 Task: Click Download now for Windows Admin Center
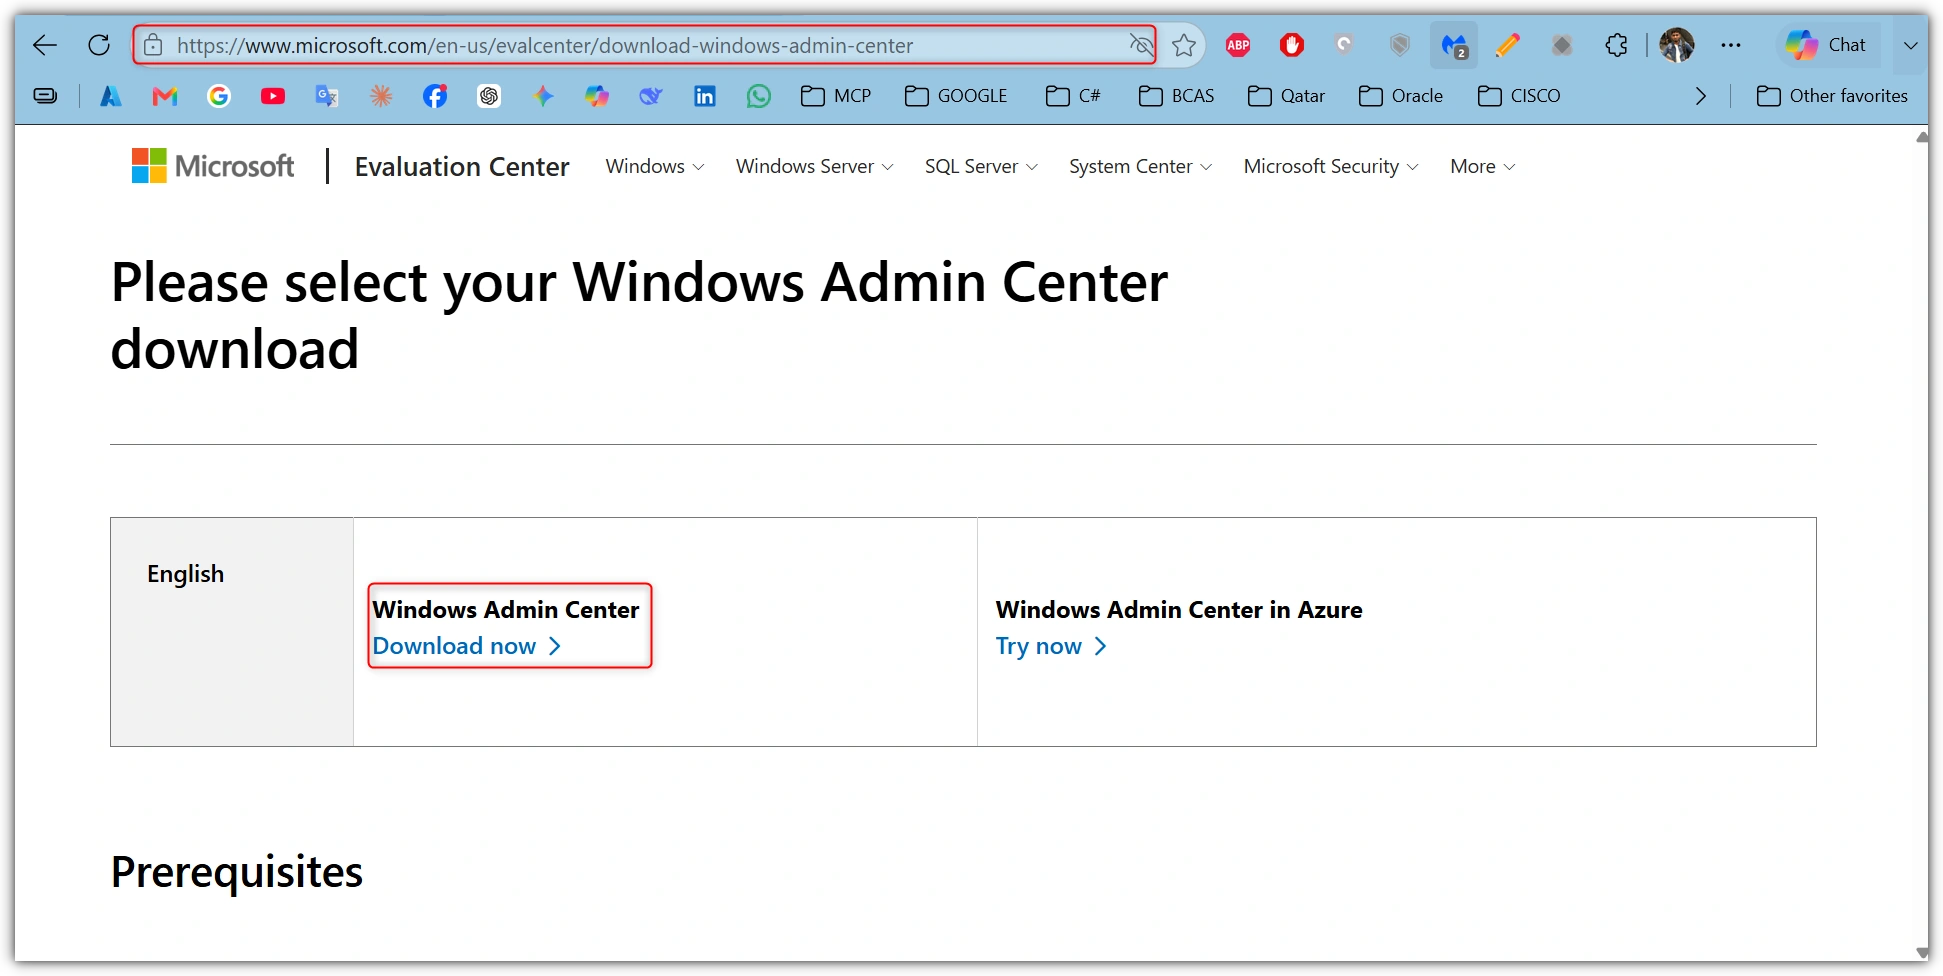click(467, 646)
